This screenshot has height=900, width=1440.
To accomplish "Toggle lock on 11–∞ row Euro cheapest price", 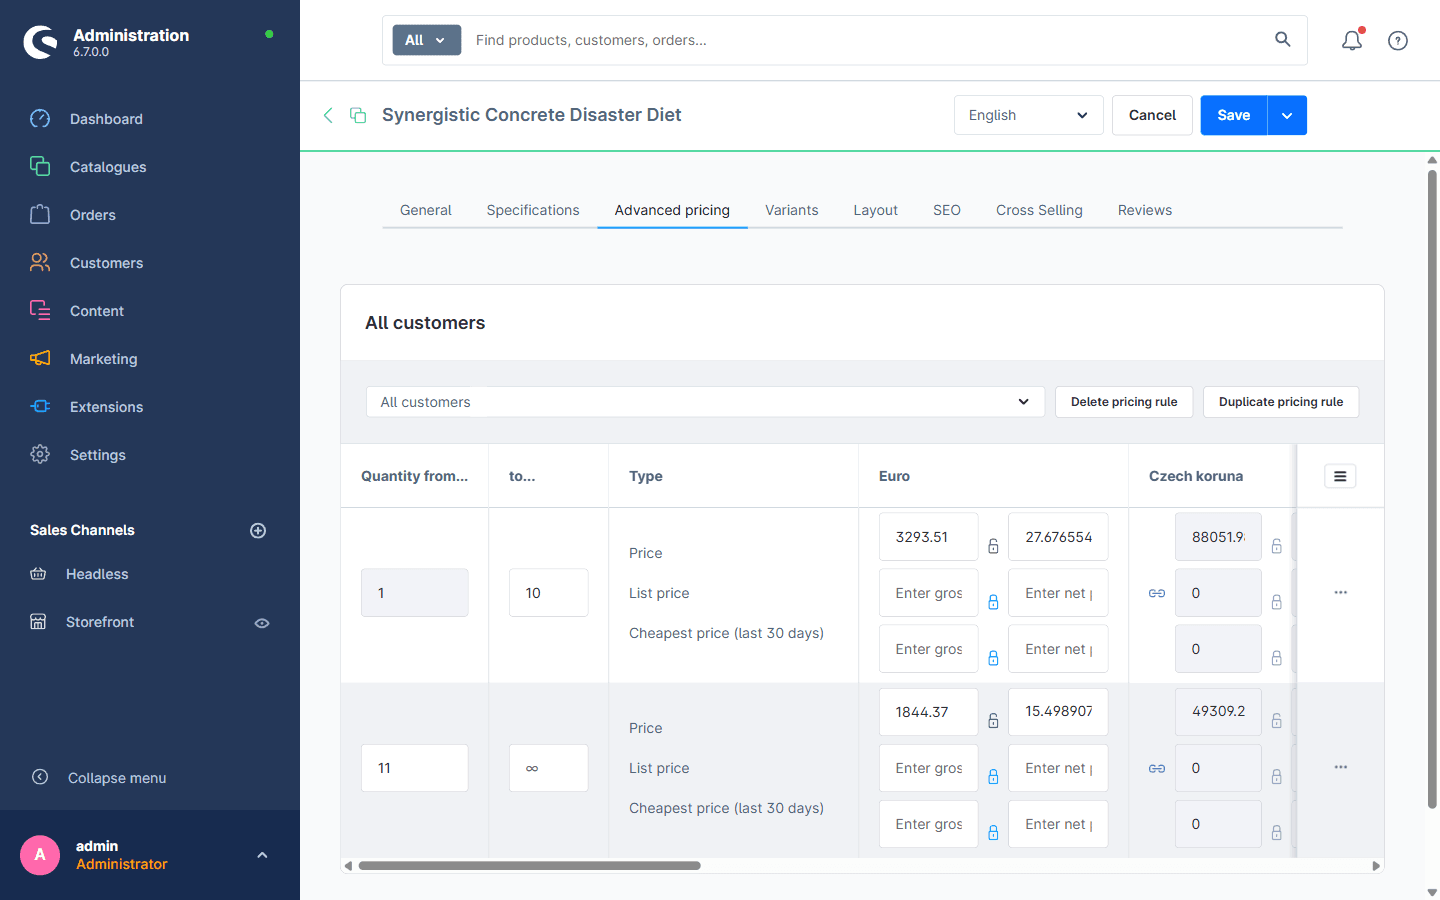I will (993, 833).
